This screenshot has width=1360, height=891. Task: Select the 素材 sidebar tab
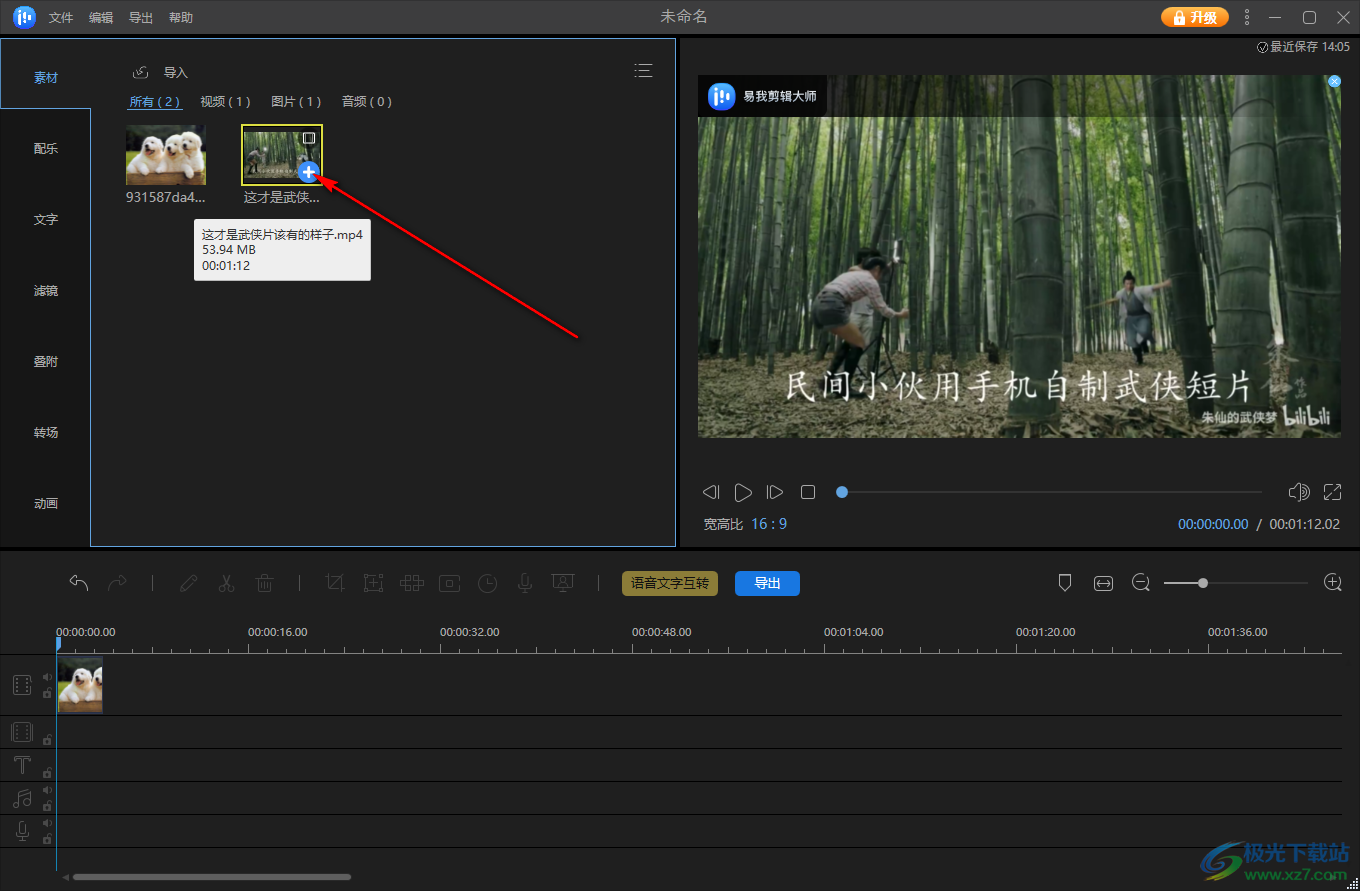[x=46, y=77]
